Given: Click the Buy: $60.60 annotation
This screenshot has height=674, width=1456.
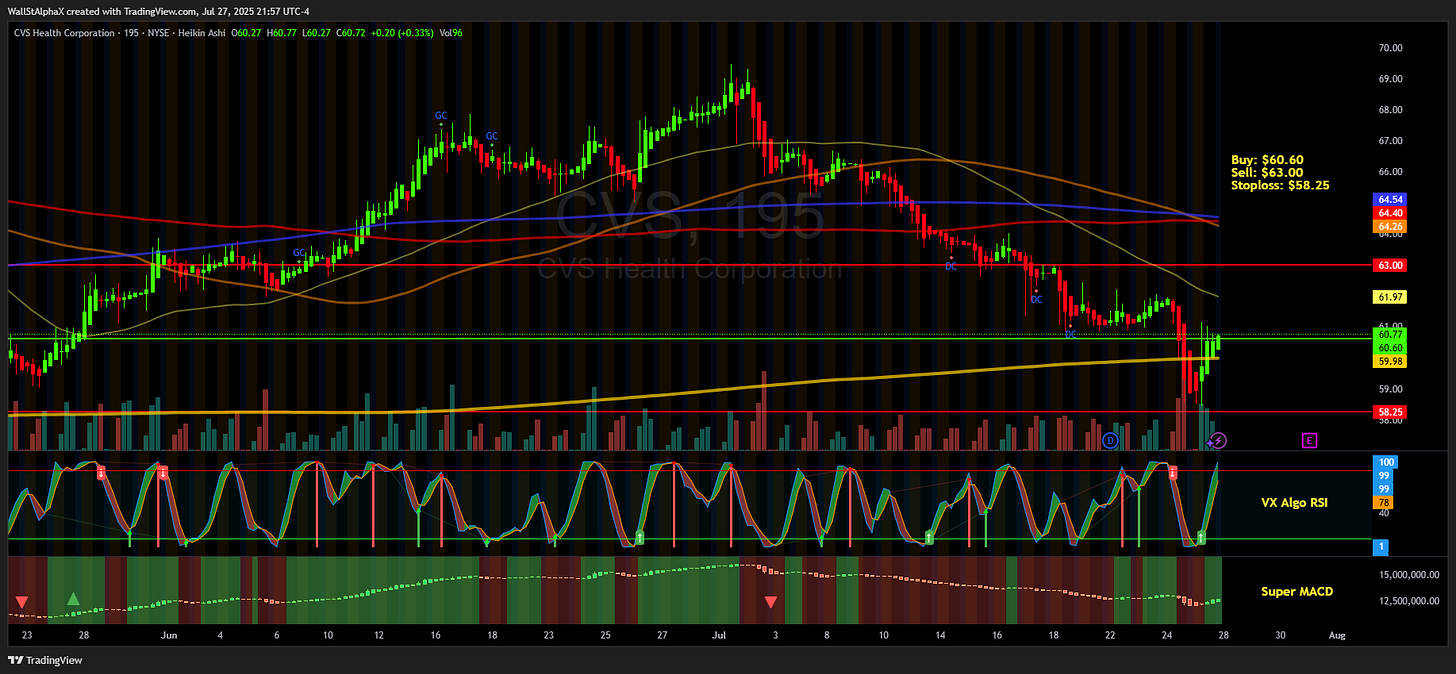Looking at the screenshot, I should tap(1267, 160).
